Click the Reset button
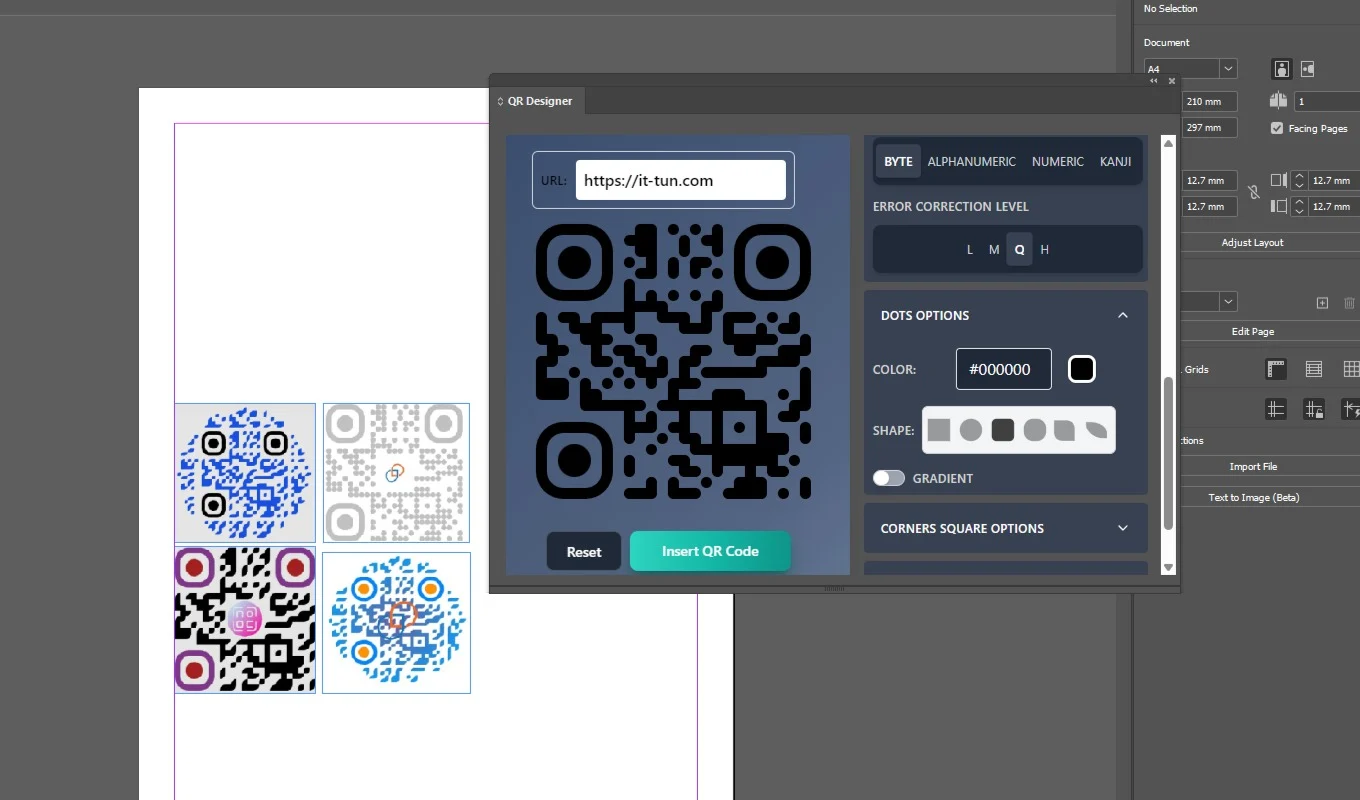1360x800 pixels. click(584, 551)
